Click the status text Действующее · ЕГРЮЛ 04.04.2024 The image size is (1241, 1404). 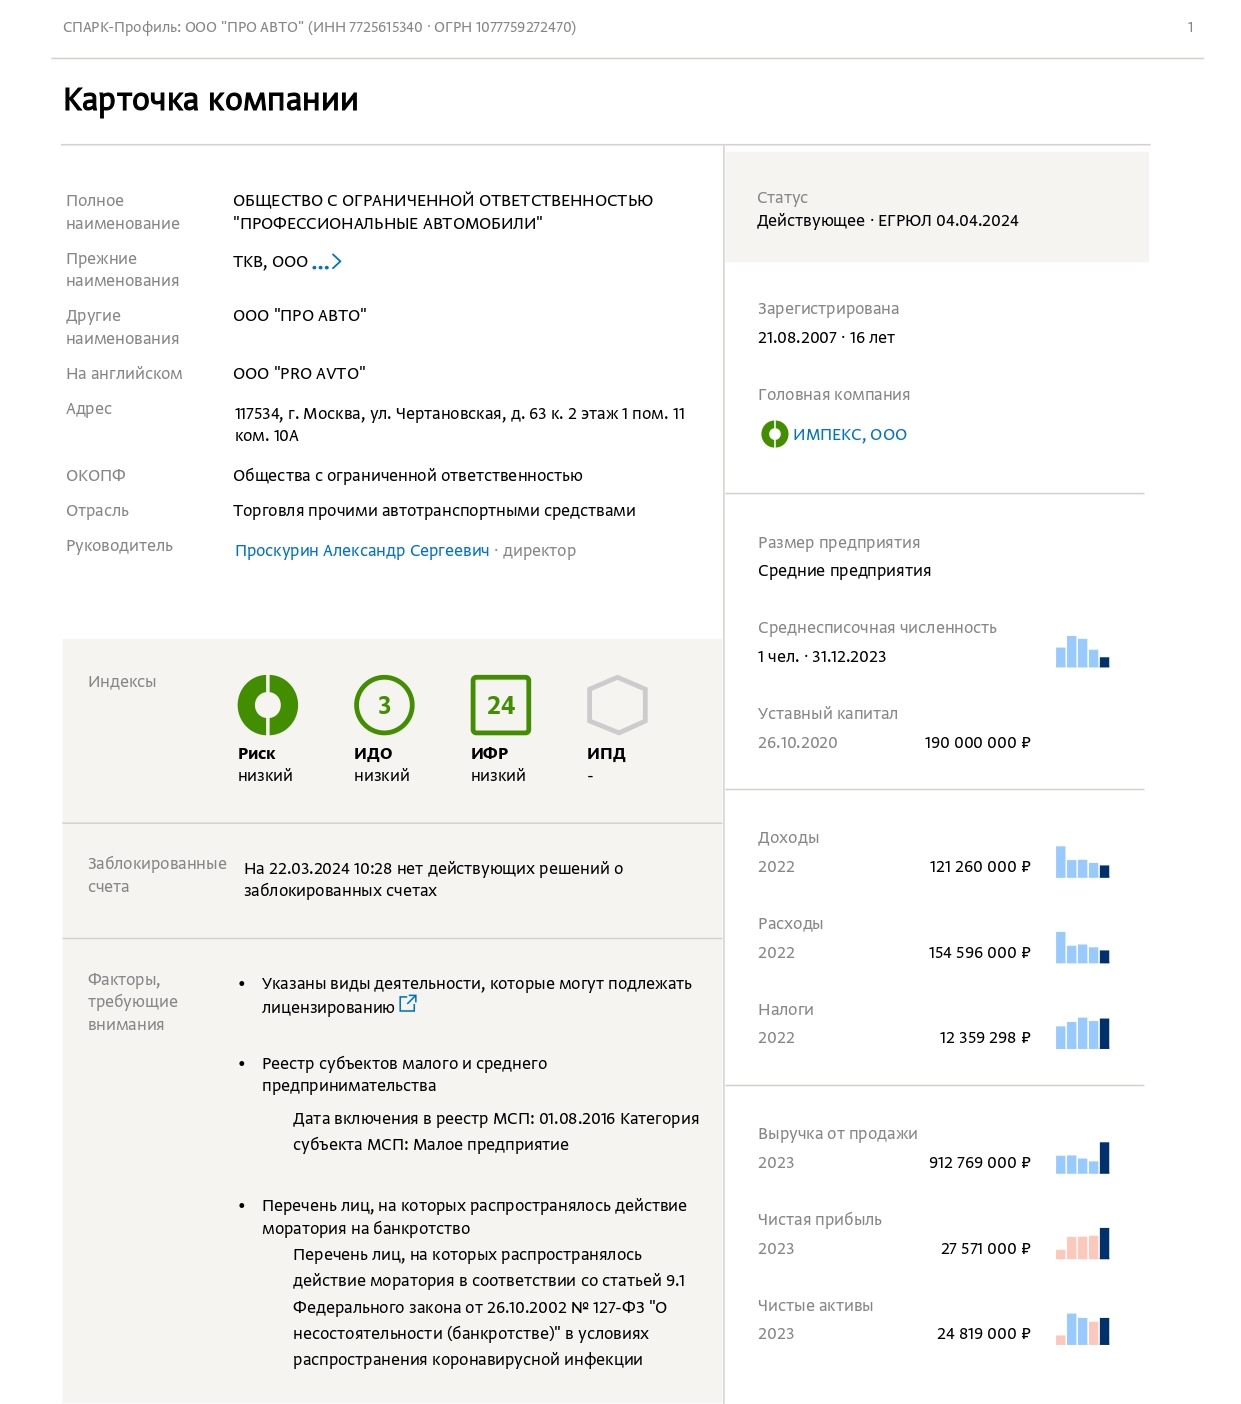coord(887,220)
